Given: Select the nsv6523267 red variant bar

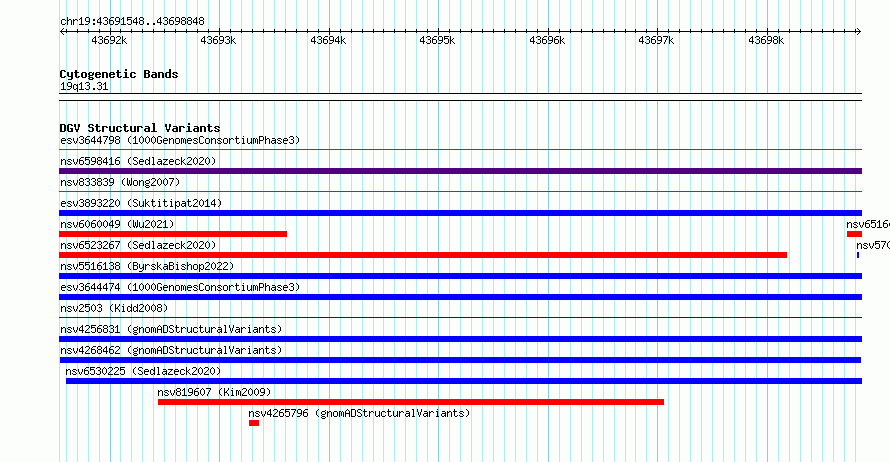Looking at the screenshot, I should point(423,255).
